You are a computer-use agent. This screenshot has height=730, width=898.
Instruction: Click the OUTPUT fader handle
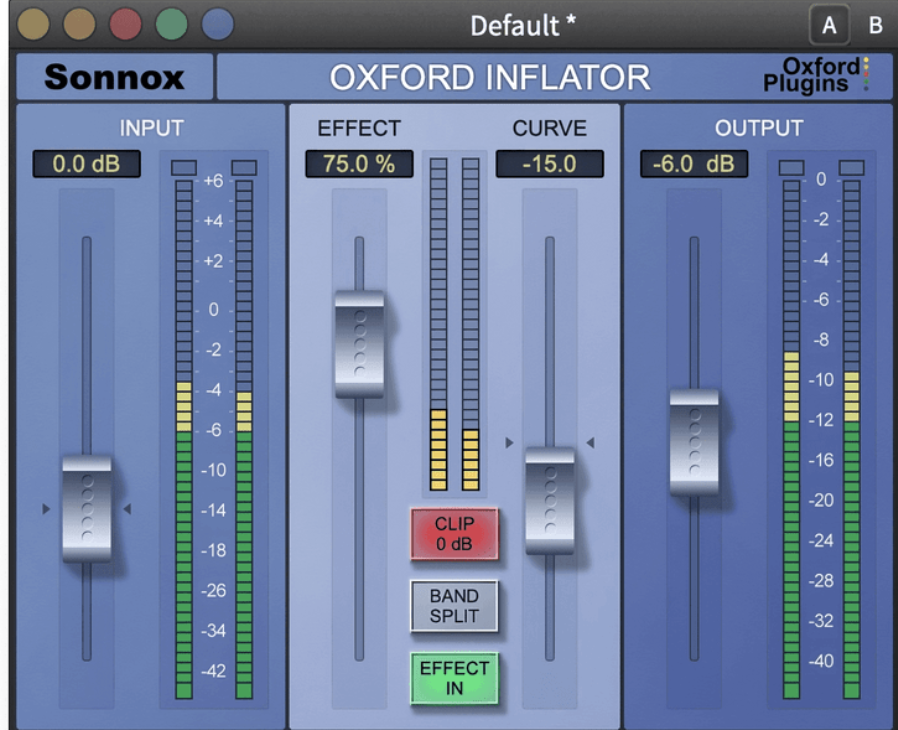click(x=694, y=443)
